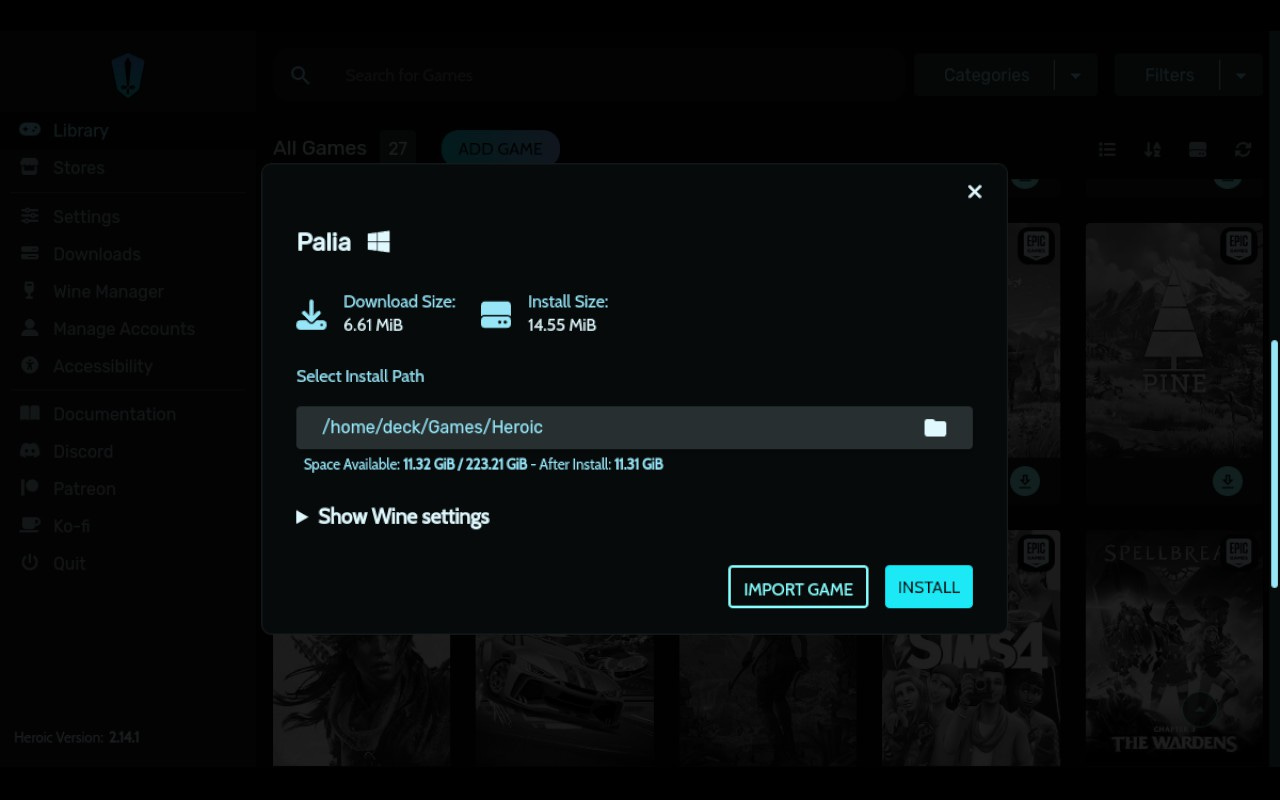Click the Quit power icon

point(30,563)
